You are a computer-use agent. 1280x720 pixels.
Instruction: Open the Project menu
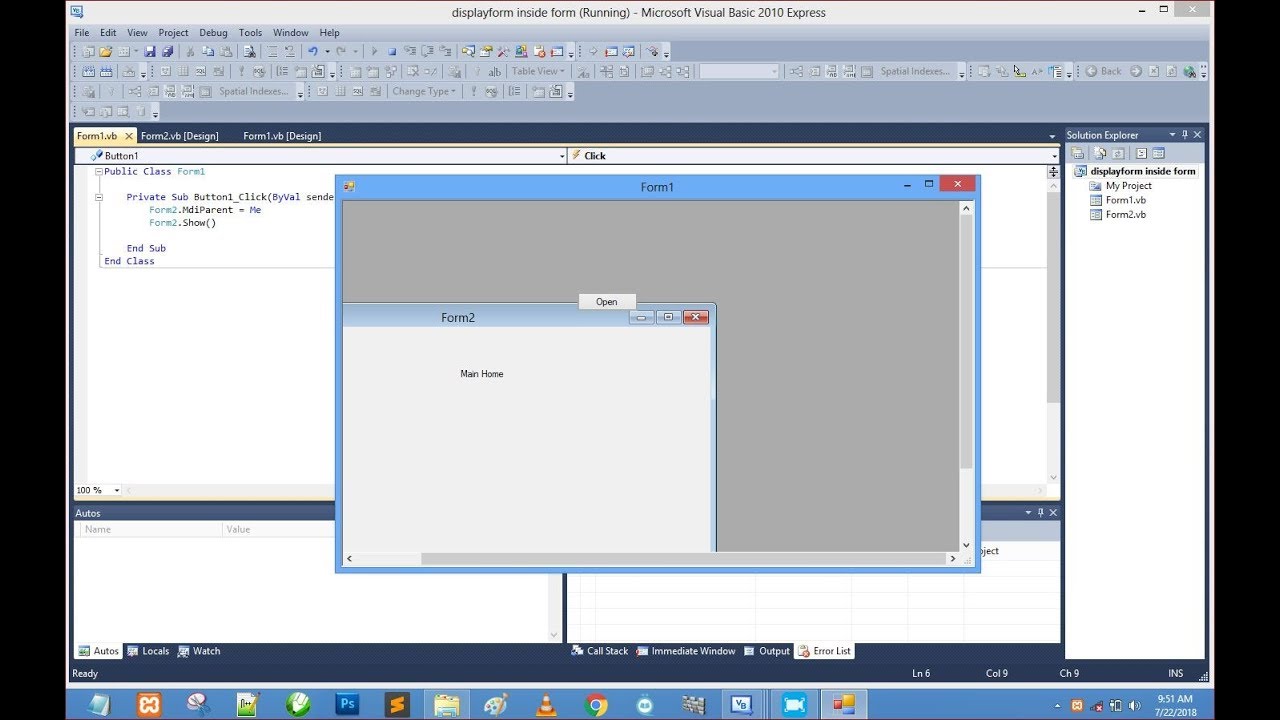coord(173,33)
